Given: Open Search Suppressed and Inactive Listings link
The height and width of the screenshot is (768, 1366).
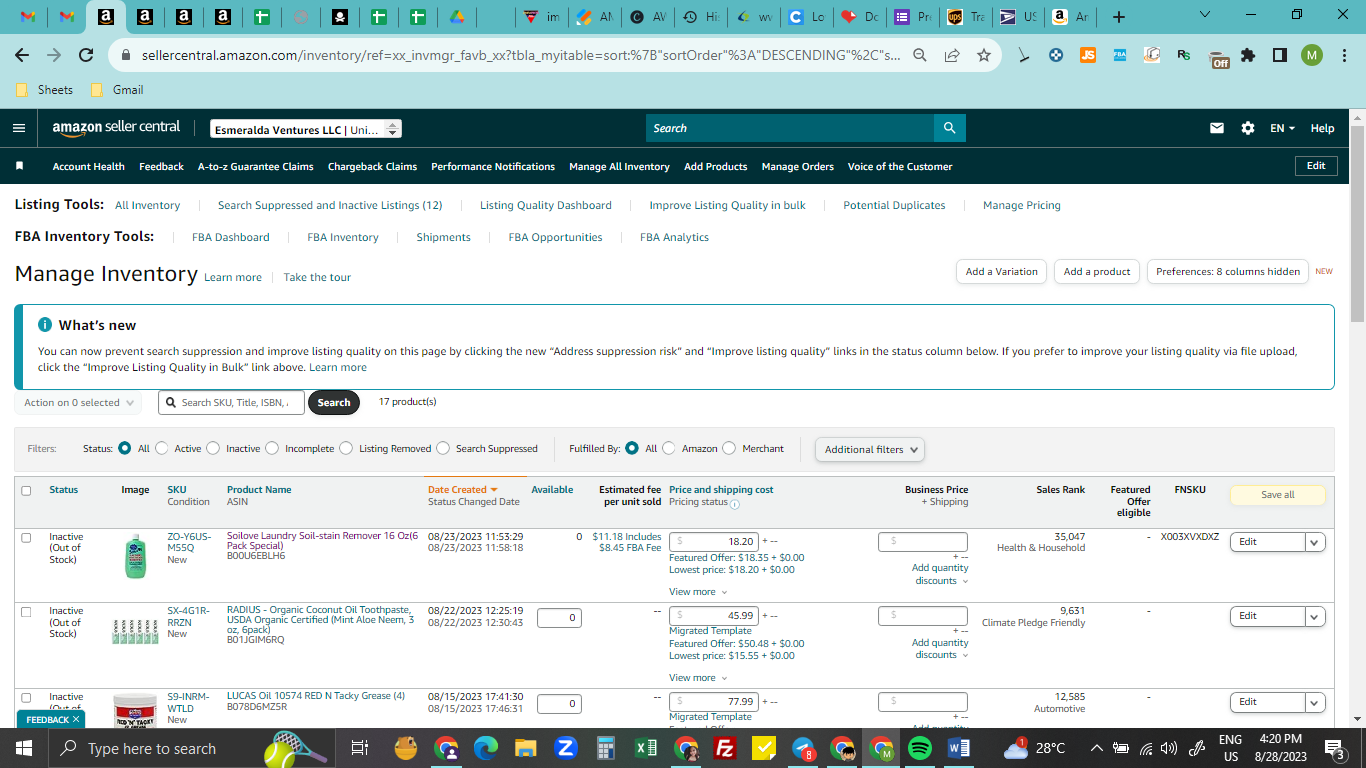Looking at the screenshot, I should [330, 205].
